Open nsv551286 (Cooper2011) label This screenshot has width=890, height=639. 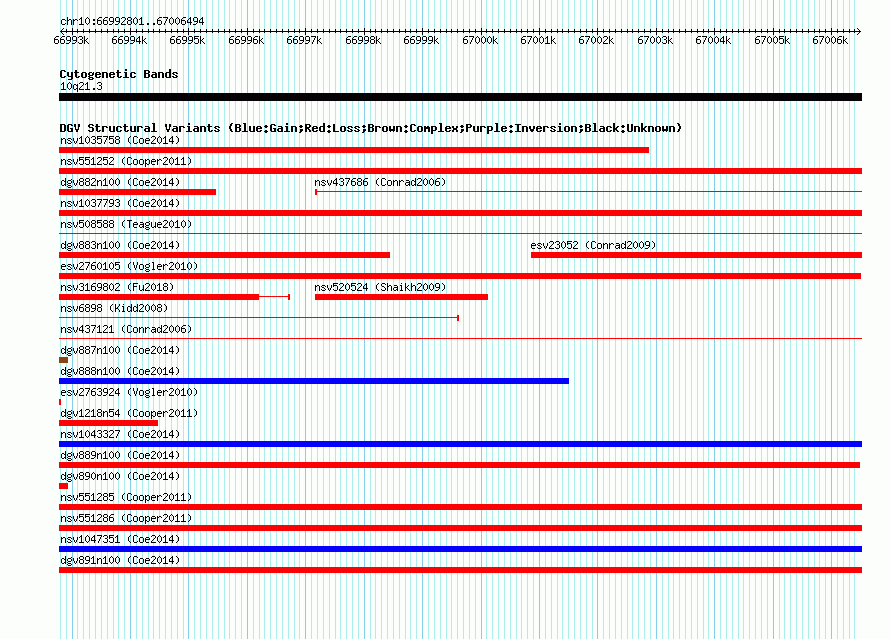126,518
